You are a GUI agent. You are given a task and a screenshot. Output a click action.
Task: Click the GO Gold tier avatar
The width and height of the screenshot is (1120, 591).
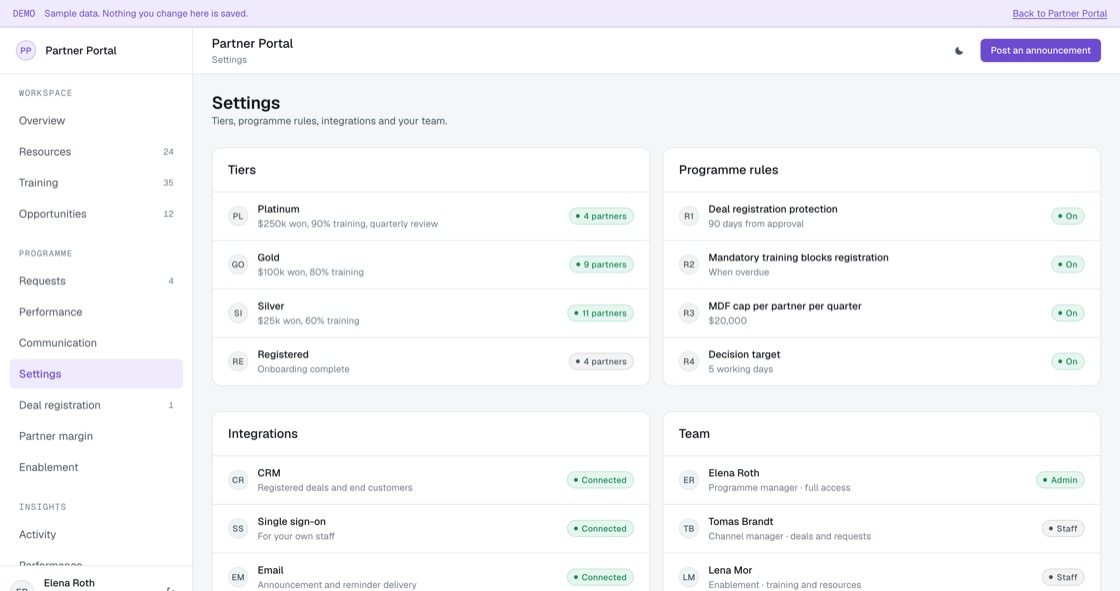[238, 264]
